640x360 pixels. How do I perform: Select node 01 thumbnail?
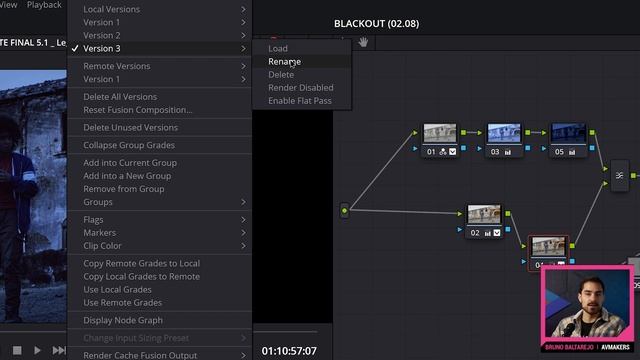click(x=440, y=133)
